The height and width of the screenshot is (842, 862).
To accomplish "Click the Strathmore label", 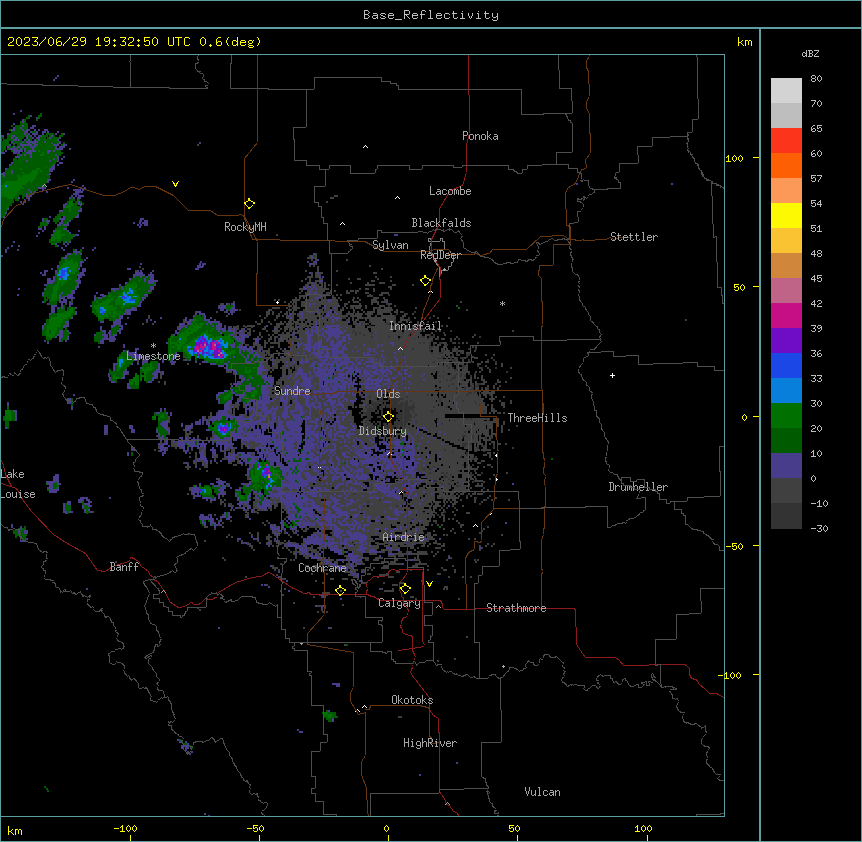I will pos(516,608).
